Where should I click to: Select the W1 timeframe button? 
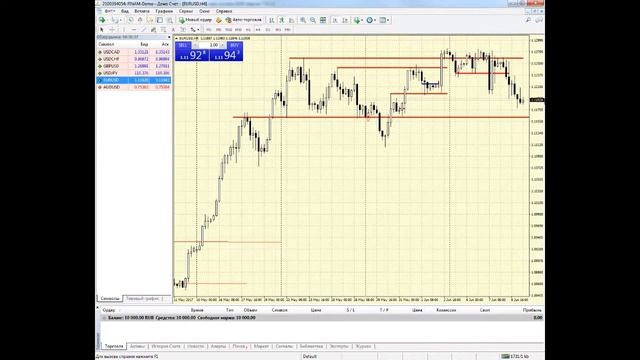[x=278, y=30]
